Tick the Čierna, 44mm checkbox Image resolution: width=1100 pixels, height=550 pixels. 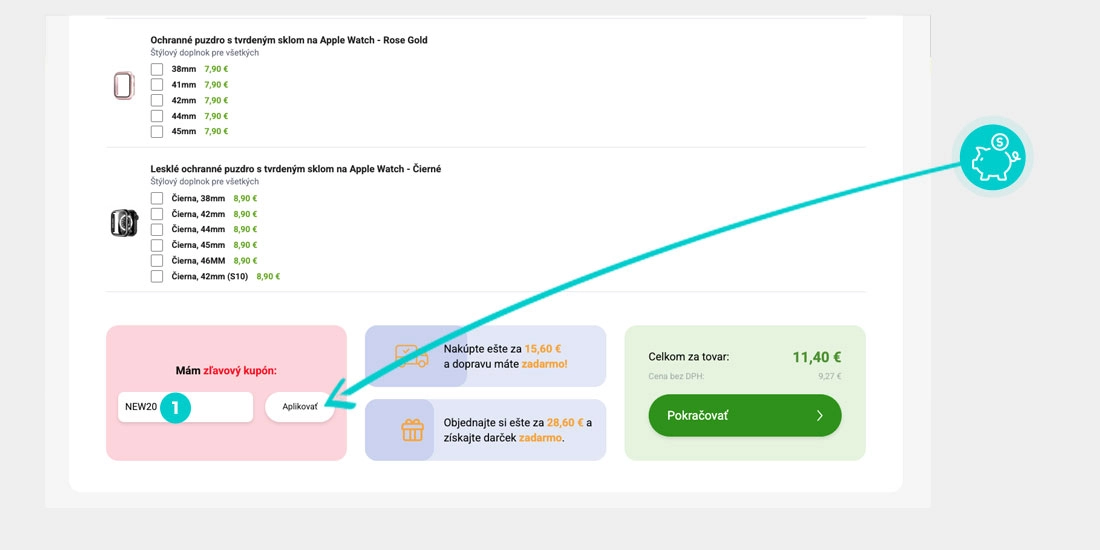point(157,229)
